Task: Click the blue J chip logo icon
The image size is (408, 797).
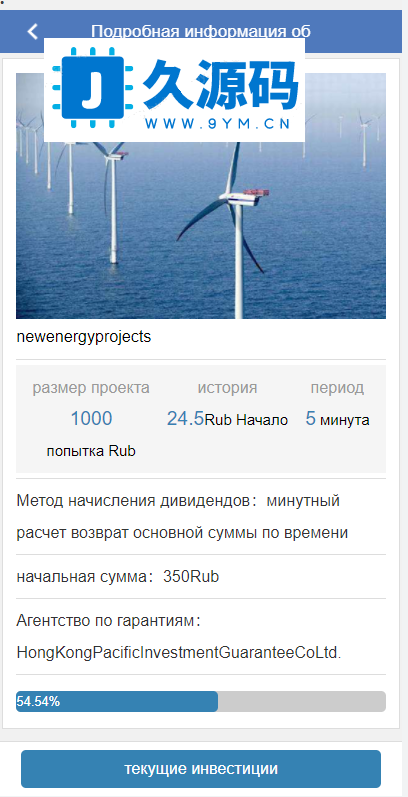Action: pos(93,88)
